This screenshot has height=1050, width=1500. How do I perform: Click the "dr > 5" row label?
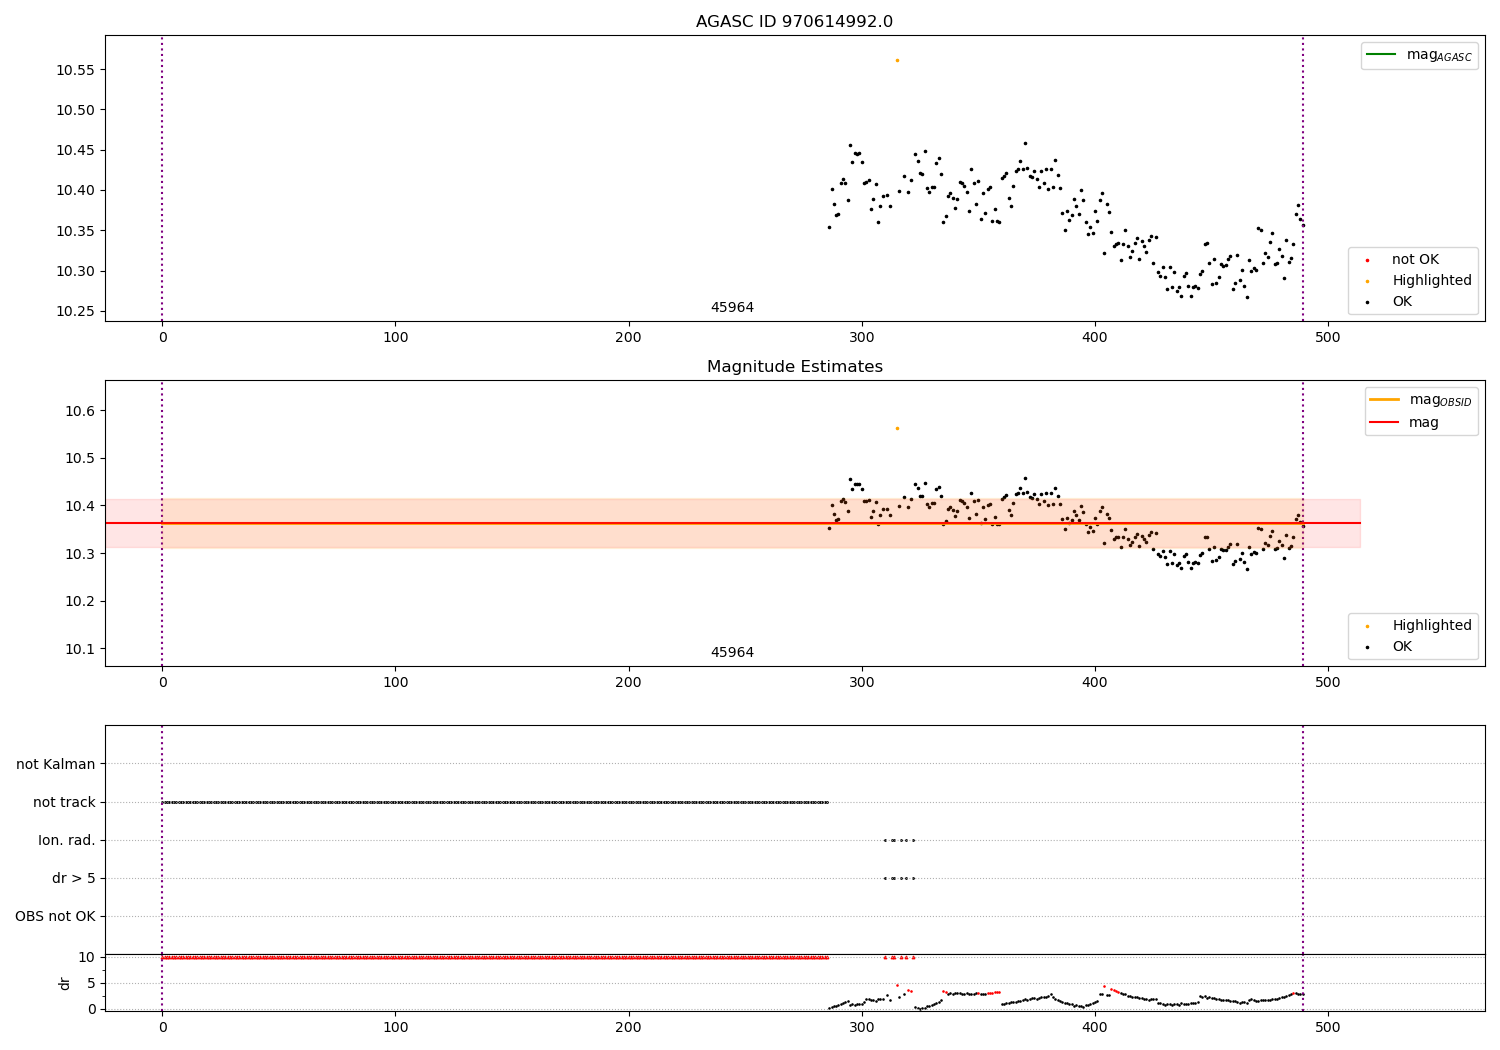pyautogui.click(x=74, y=879)
